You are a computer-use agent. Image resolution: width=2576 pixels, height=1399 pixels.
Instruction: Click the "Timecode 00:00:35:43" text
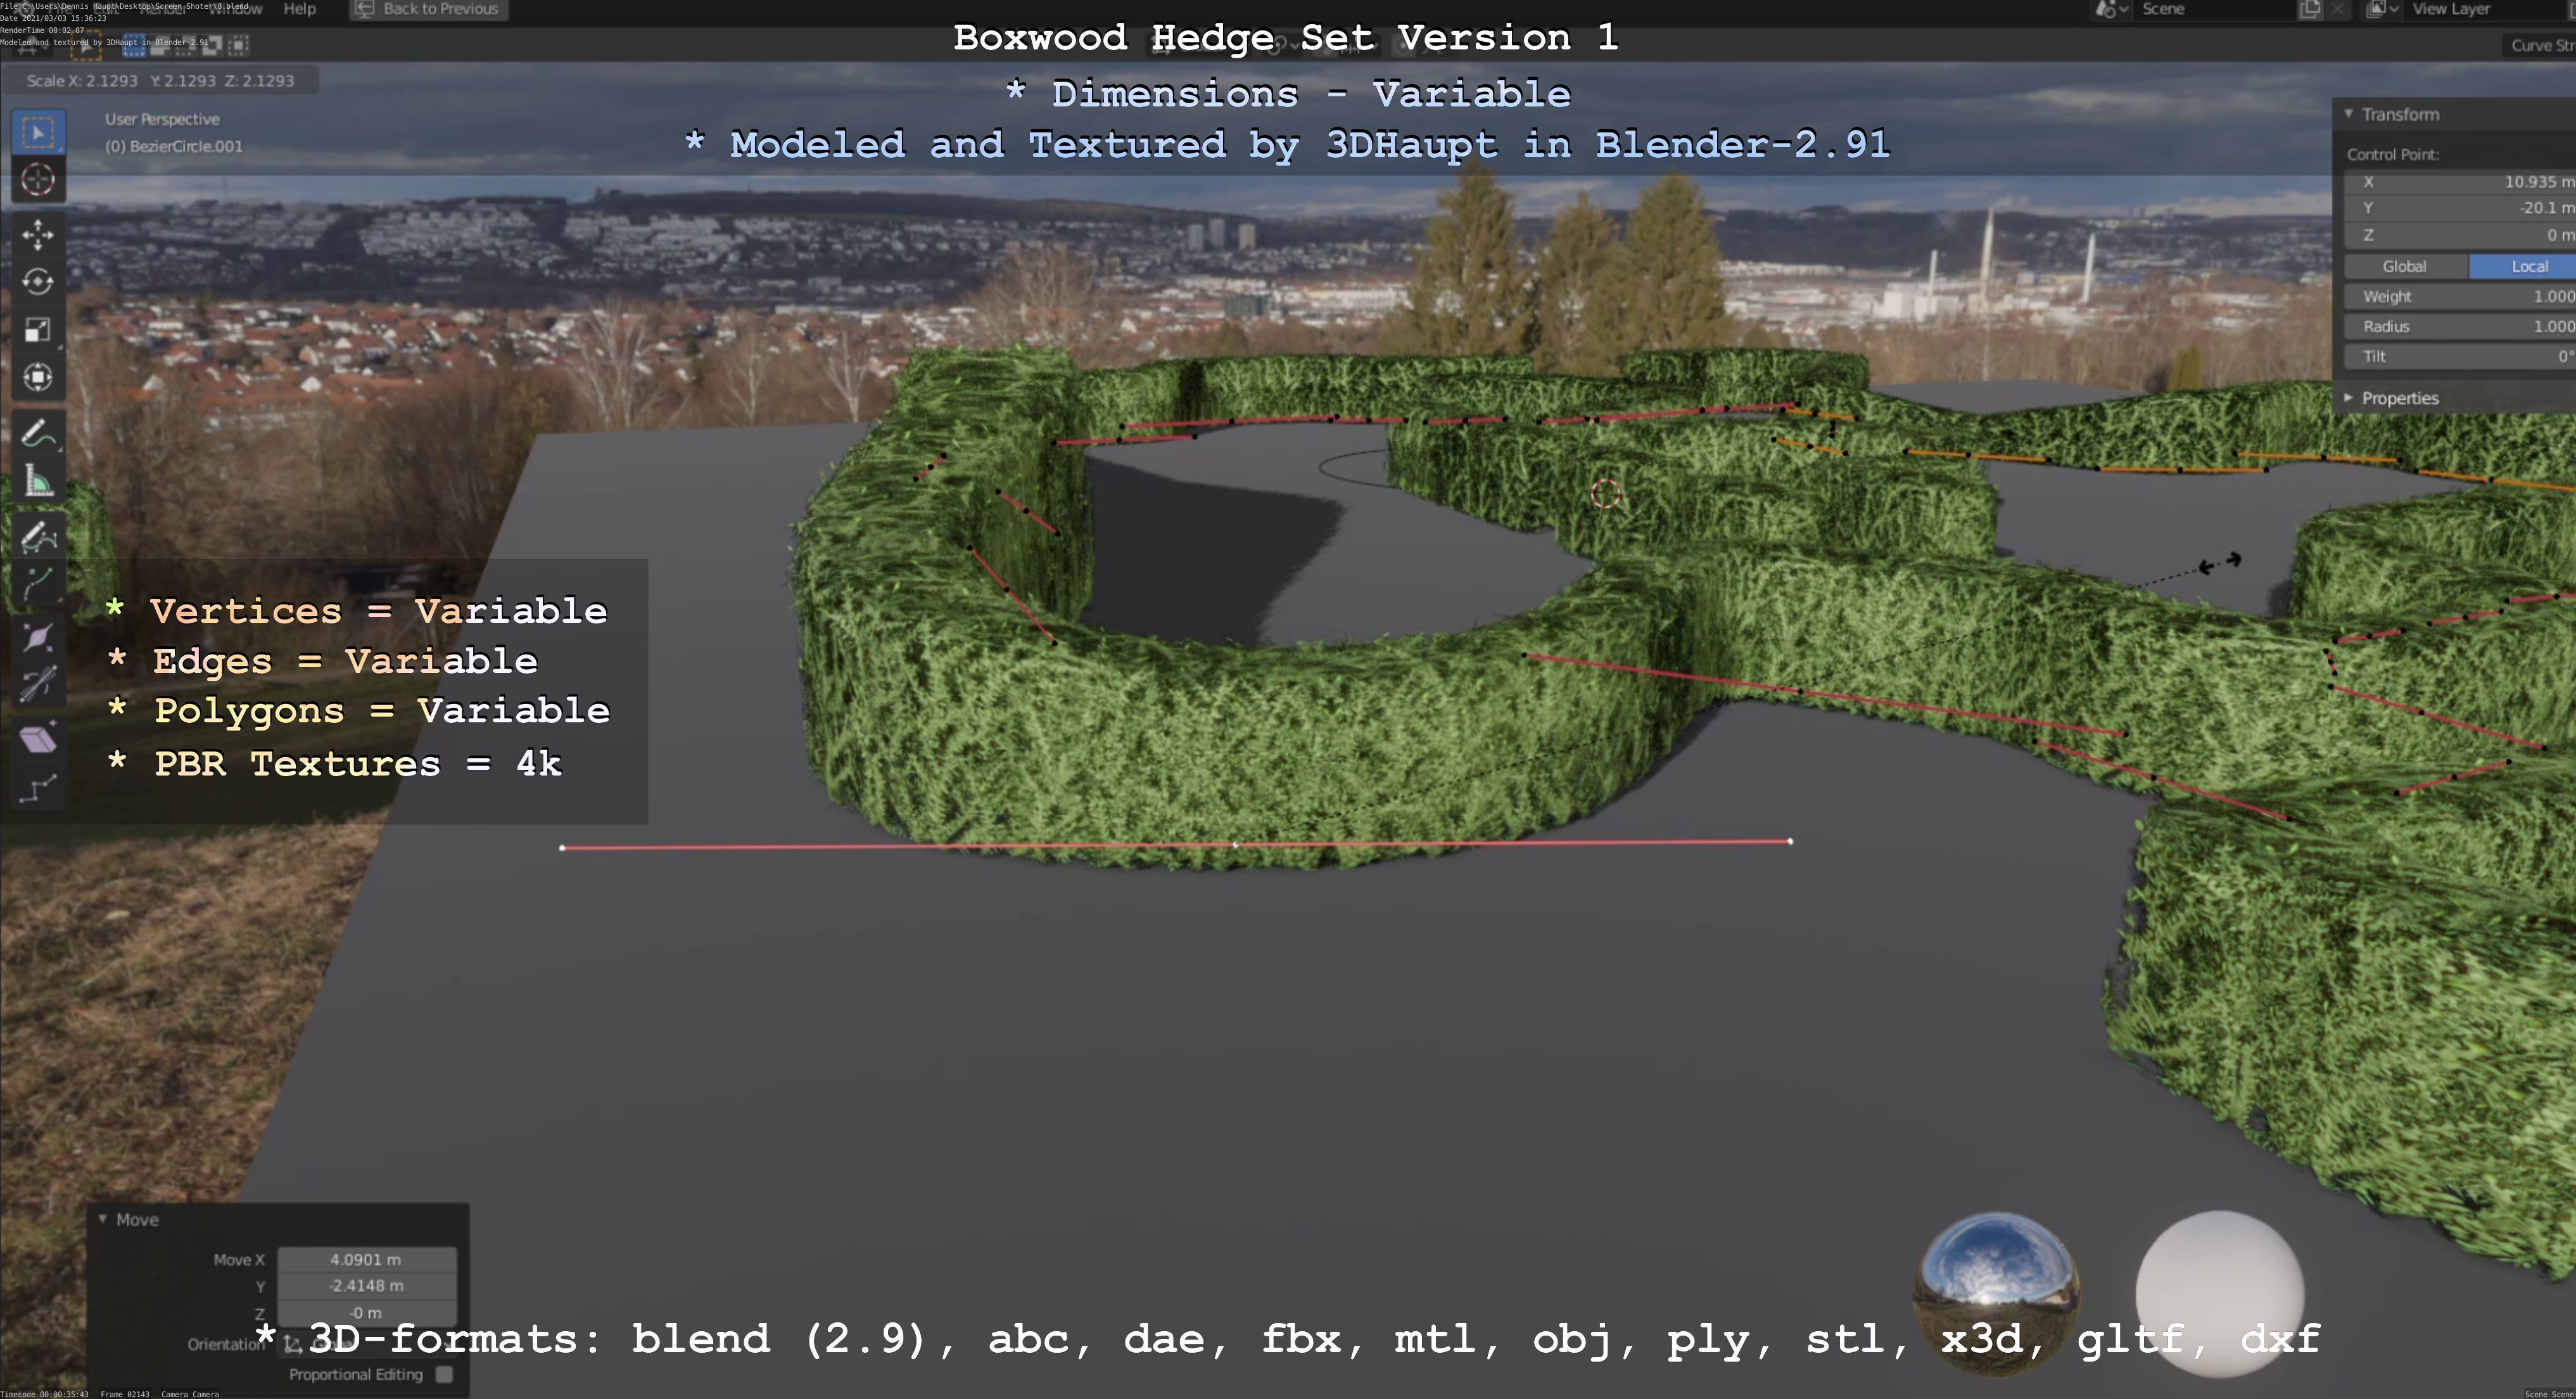pos(44,1394)
